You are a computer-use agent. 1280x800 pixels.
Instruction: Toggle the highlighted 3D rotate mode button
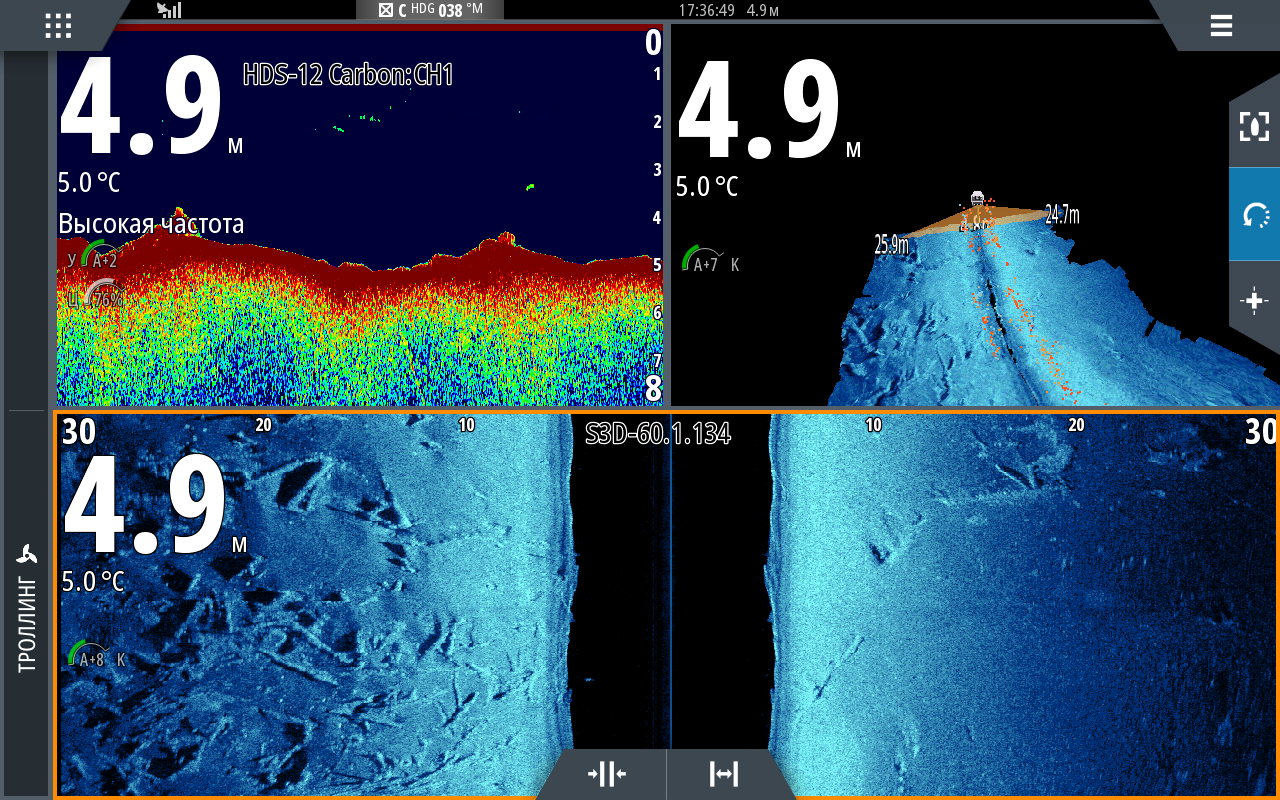(1254, 214)
